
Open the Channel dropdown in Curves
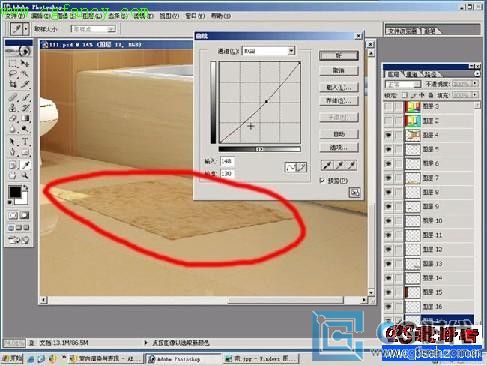click(291, 51)
